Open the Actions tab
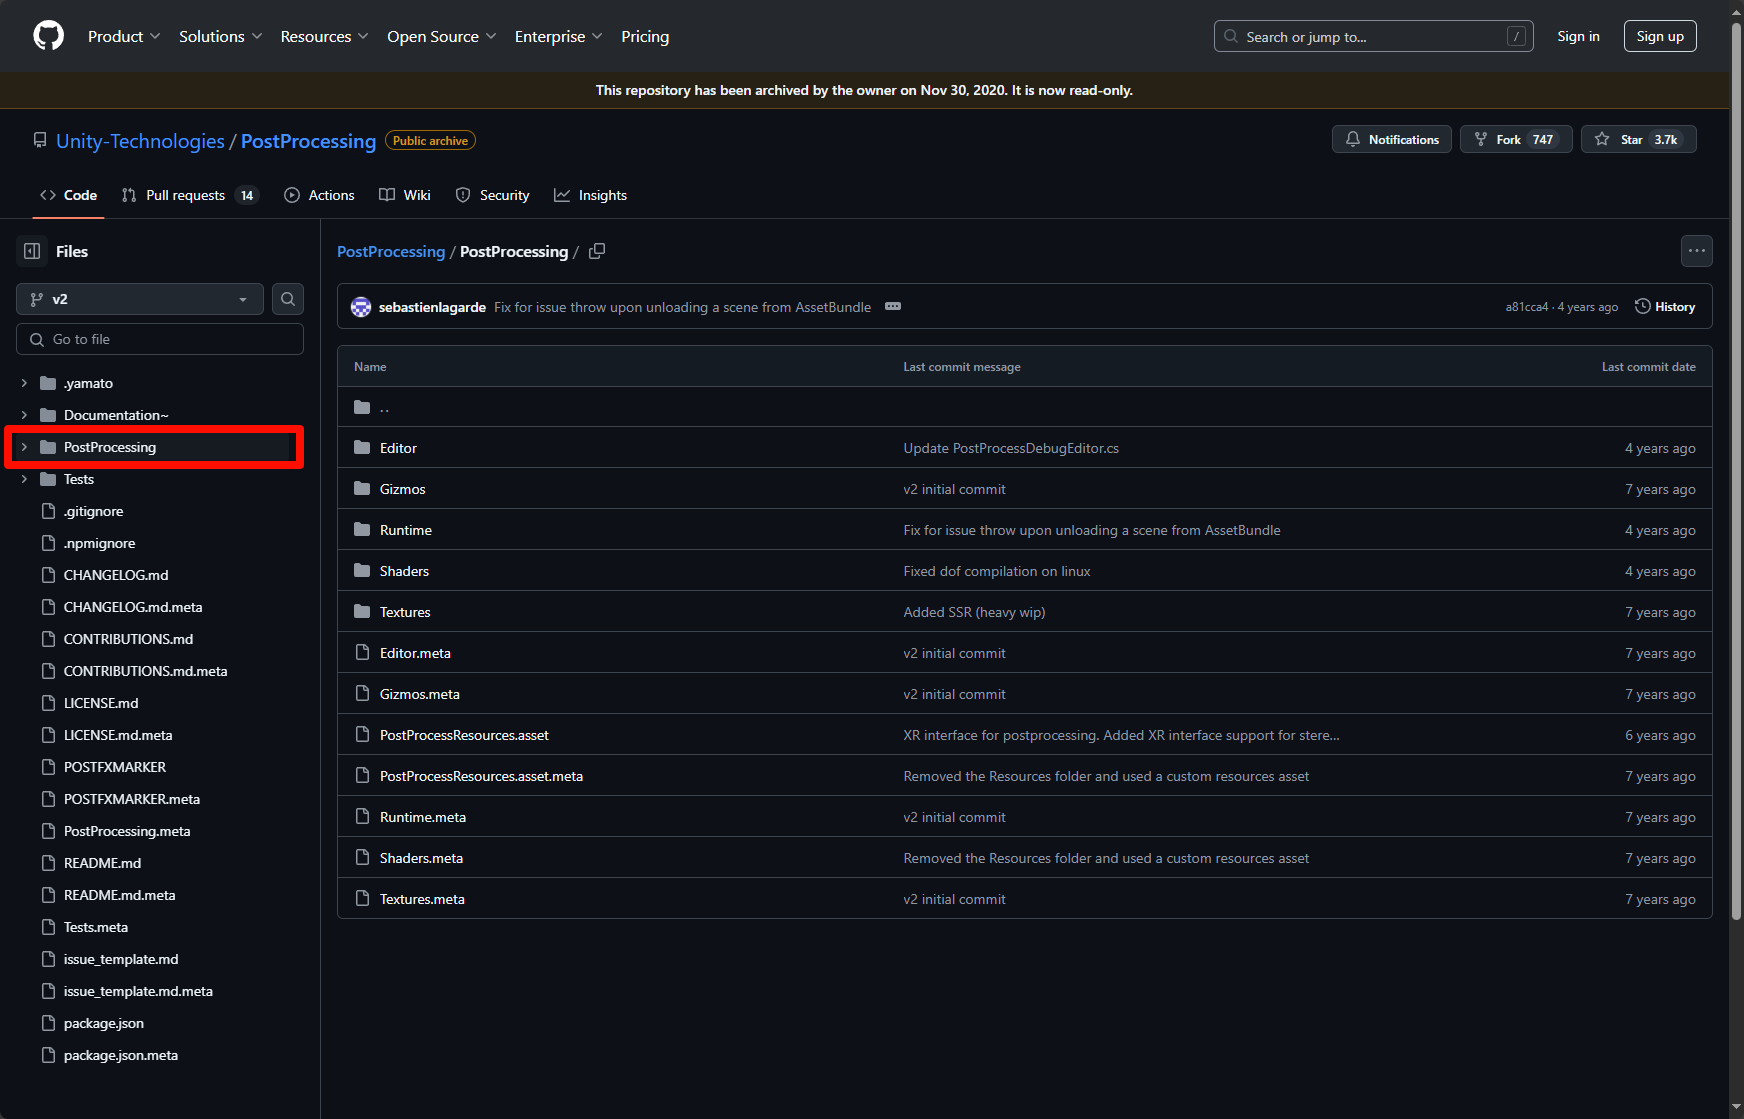 319,195
